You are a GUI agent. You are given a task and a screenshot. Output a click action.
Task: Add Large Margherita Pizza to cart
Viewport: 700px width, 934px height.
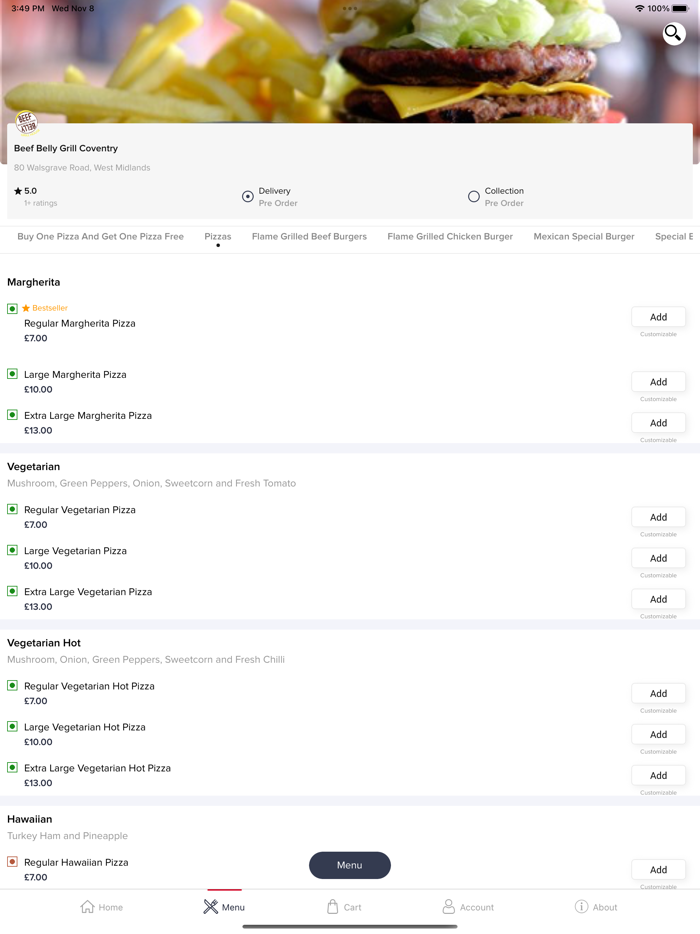pos(658,382)
